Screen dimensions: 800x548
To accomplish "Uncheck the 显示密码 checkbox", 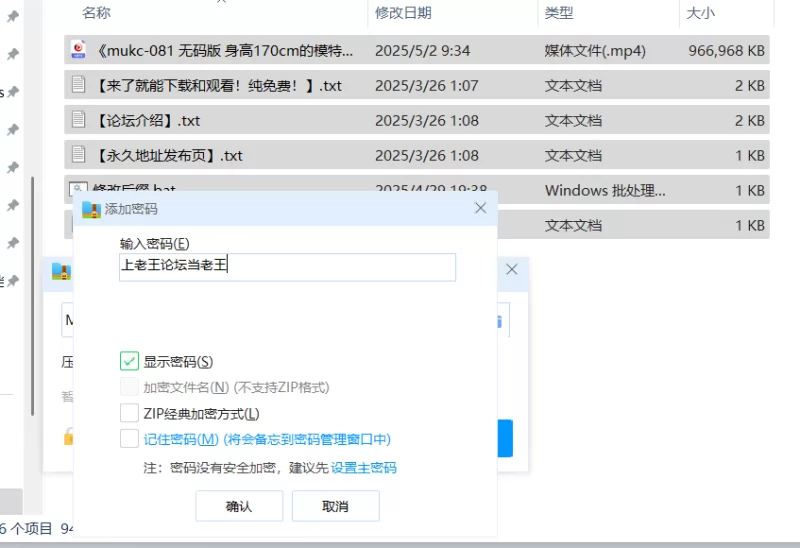I will tap(129, 361).
